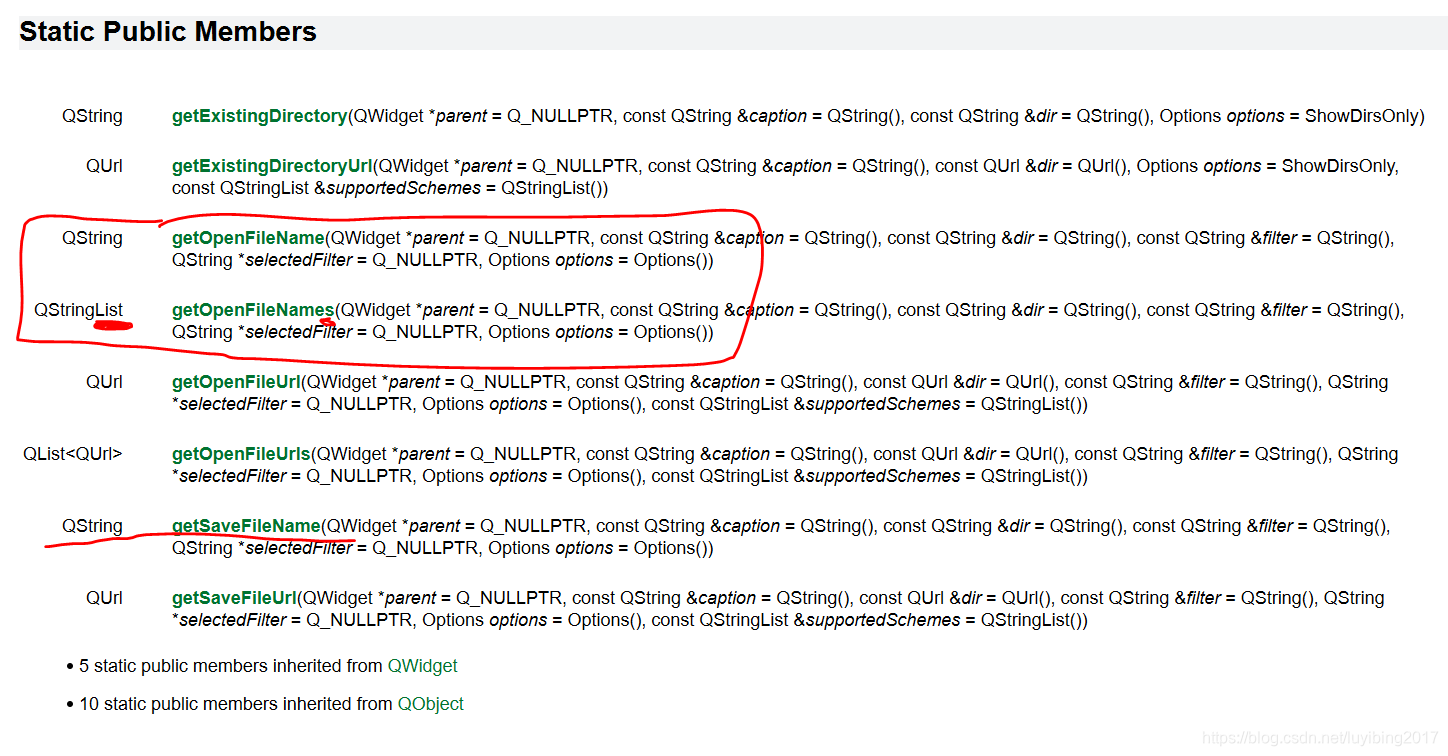Open the getOpenFileUrl function link
The width and height of the screenshot is (1448, 756).
(x=236, y=382)
